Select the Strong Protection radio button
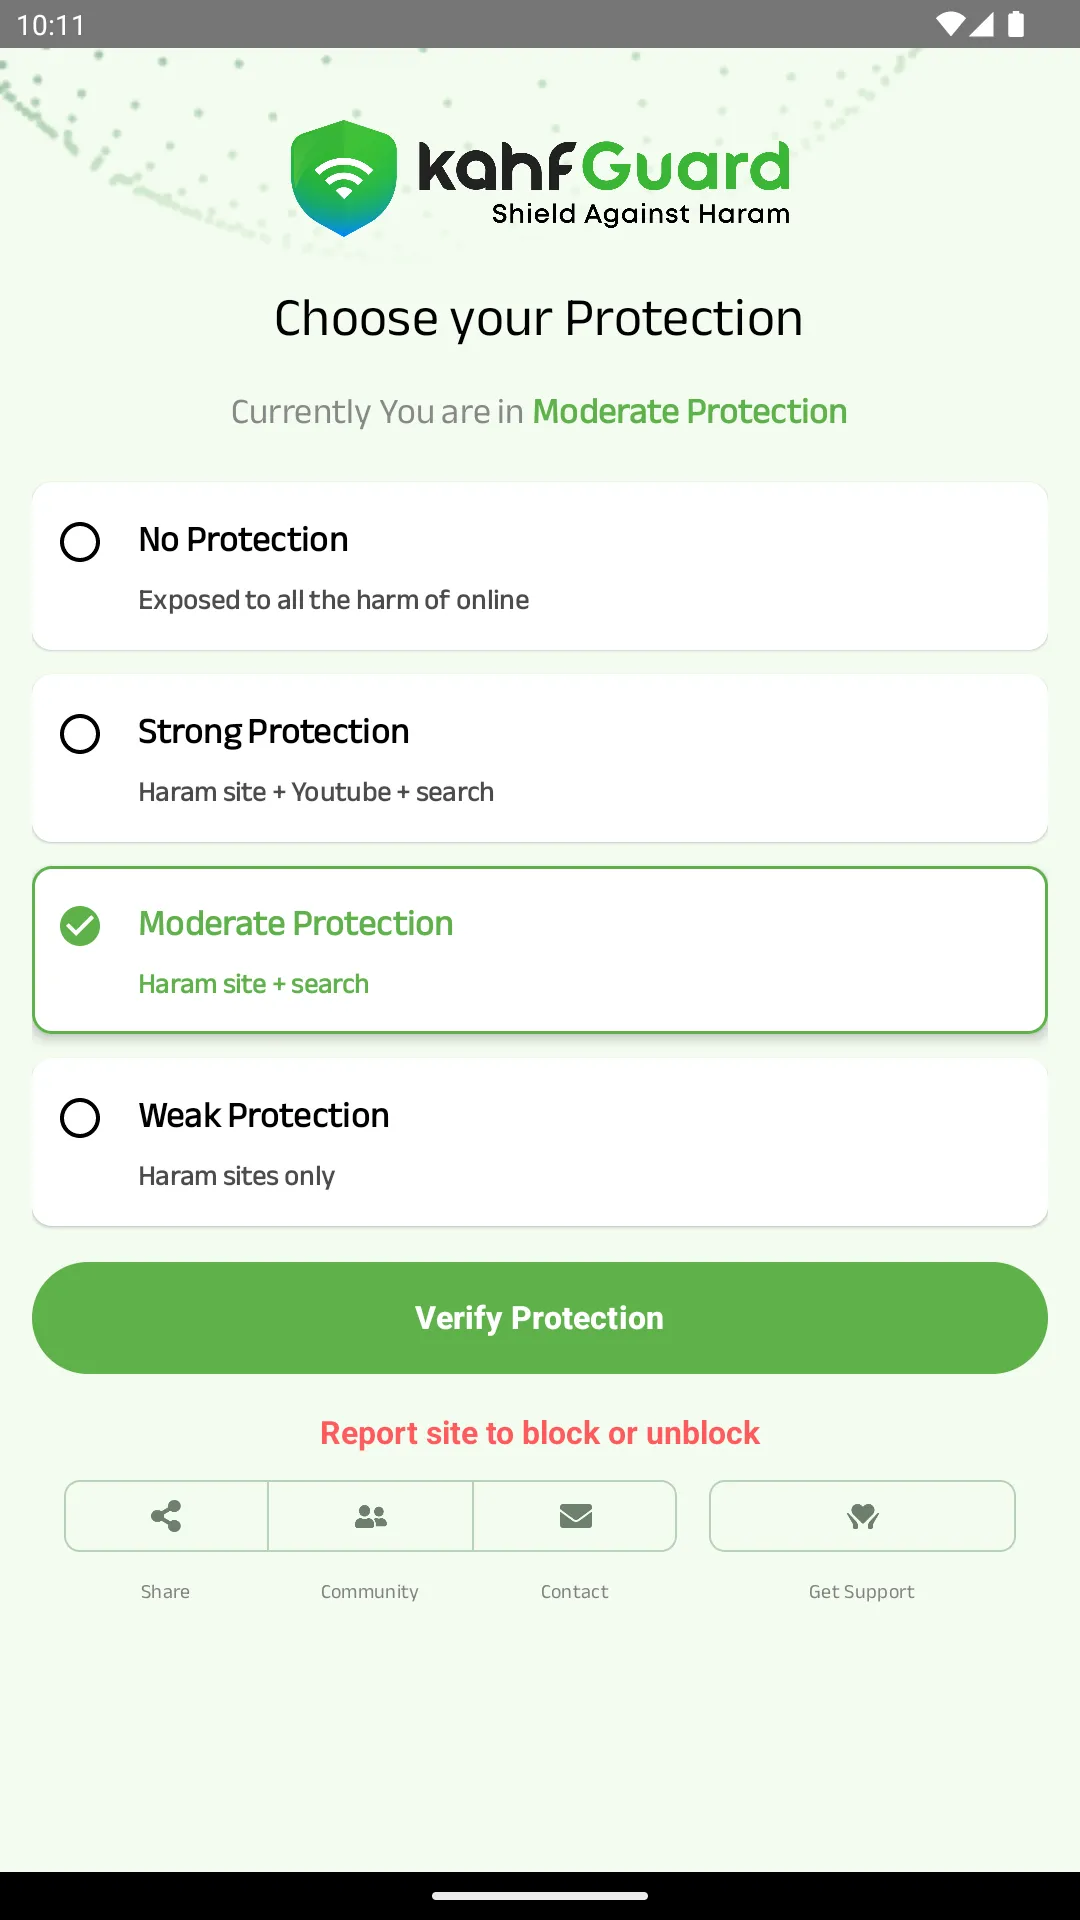 [81, 735]
